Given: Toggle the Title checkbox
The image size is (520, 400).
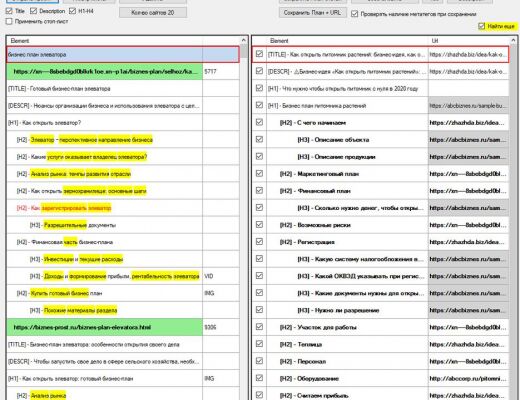Looking at the screenshot, I should pos(9,11).
